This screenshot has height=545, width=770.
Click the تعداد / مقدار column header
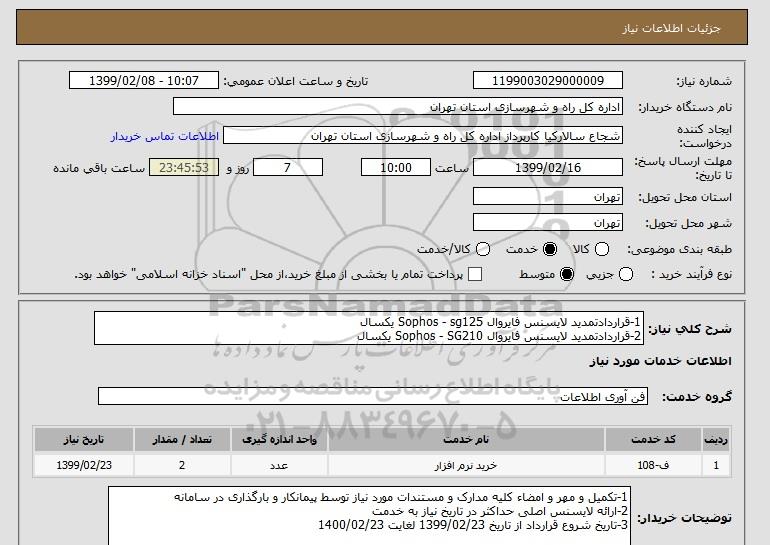(x=182, y=439)
